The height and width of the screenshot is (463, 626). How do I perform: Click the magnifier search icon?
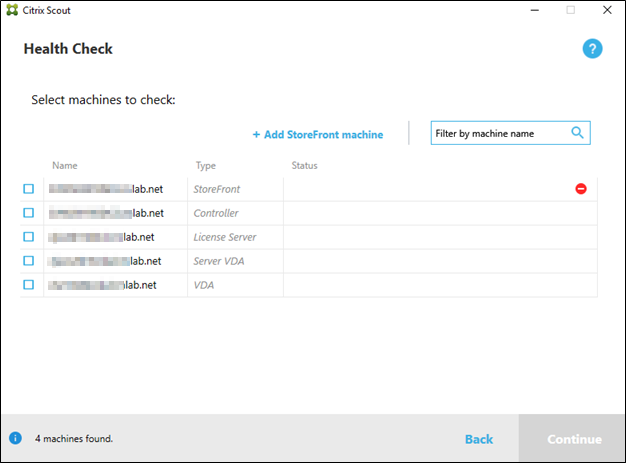click(x=577, y=132)
